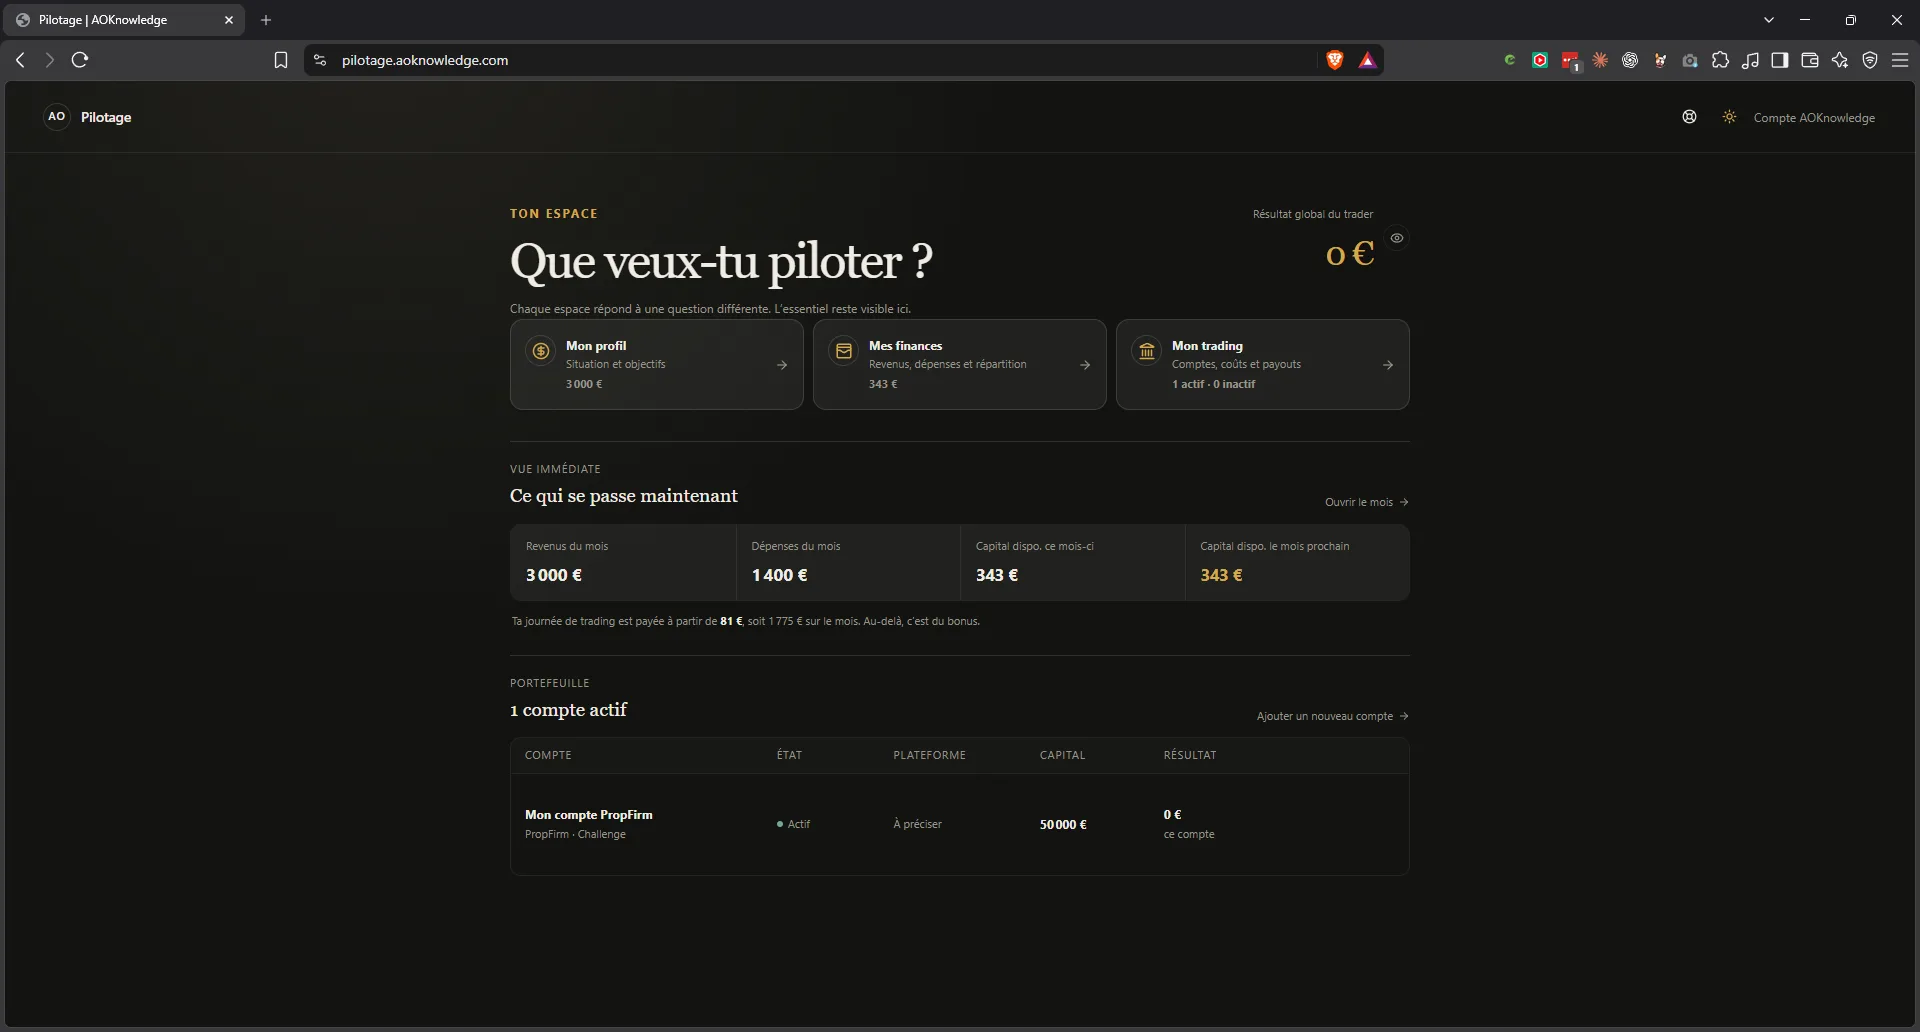Toggle visibility of the global result amount
Viewport: 1920px width, 1032px height.
click(x=1397, y=238)
